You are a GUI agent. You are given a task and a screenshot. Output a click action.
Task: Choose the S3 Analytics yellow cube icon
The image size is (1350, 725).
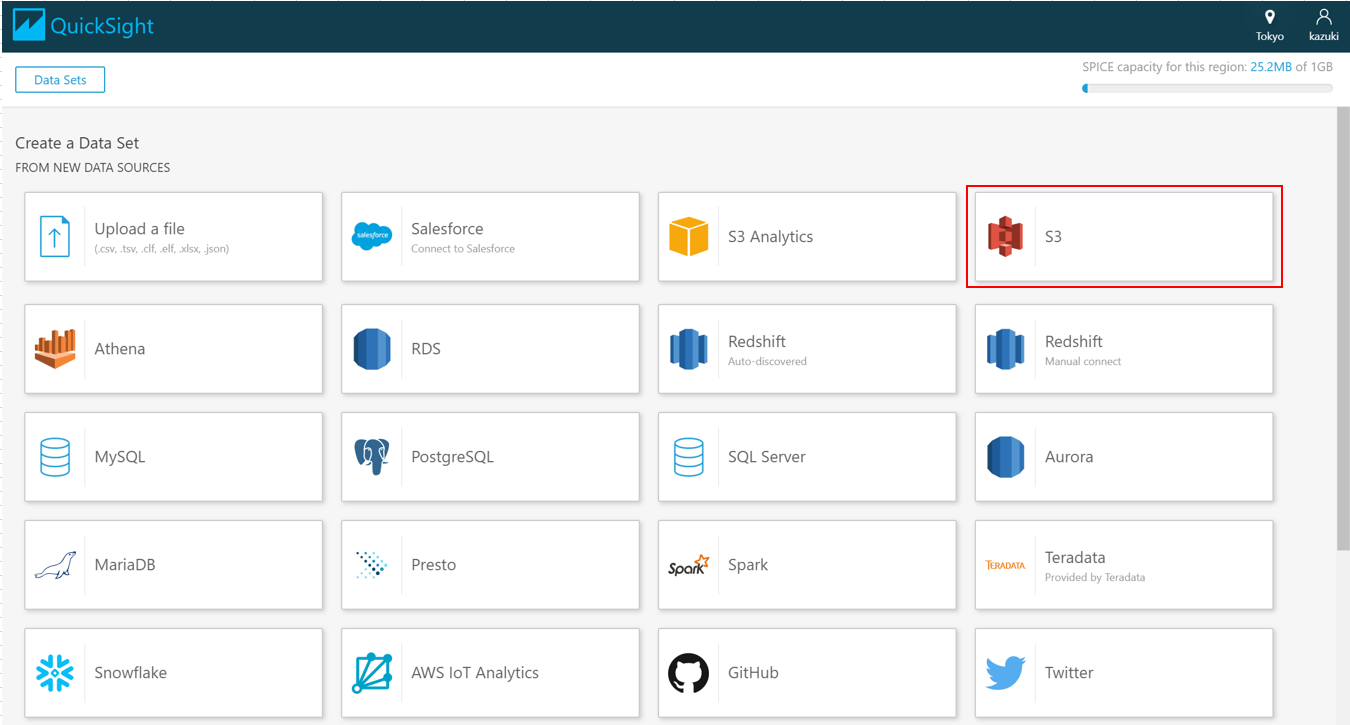(x=689, y=237)
